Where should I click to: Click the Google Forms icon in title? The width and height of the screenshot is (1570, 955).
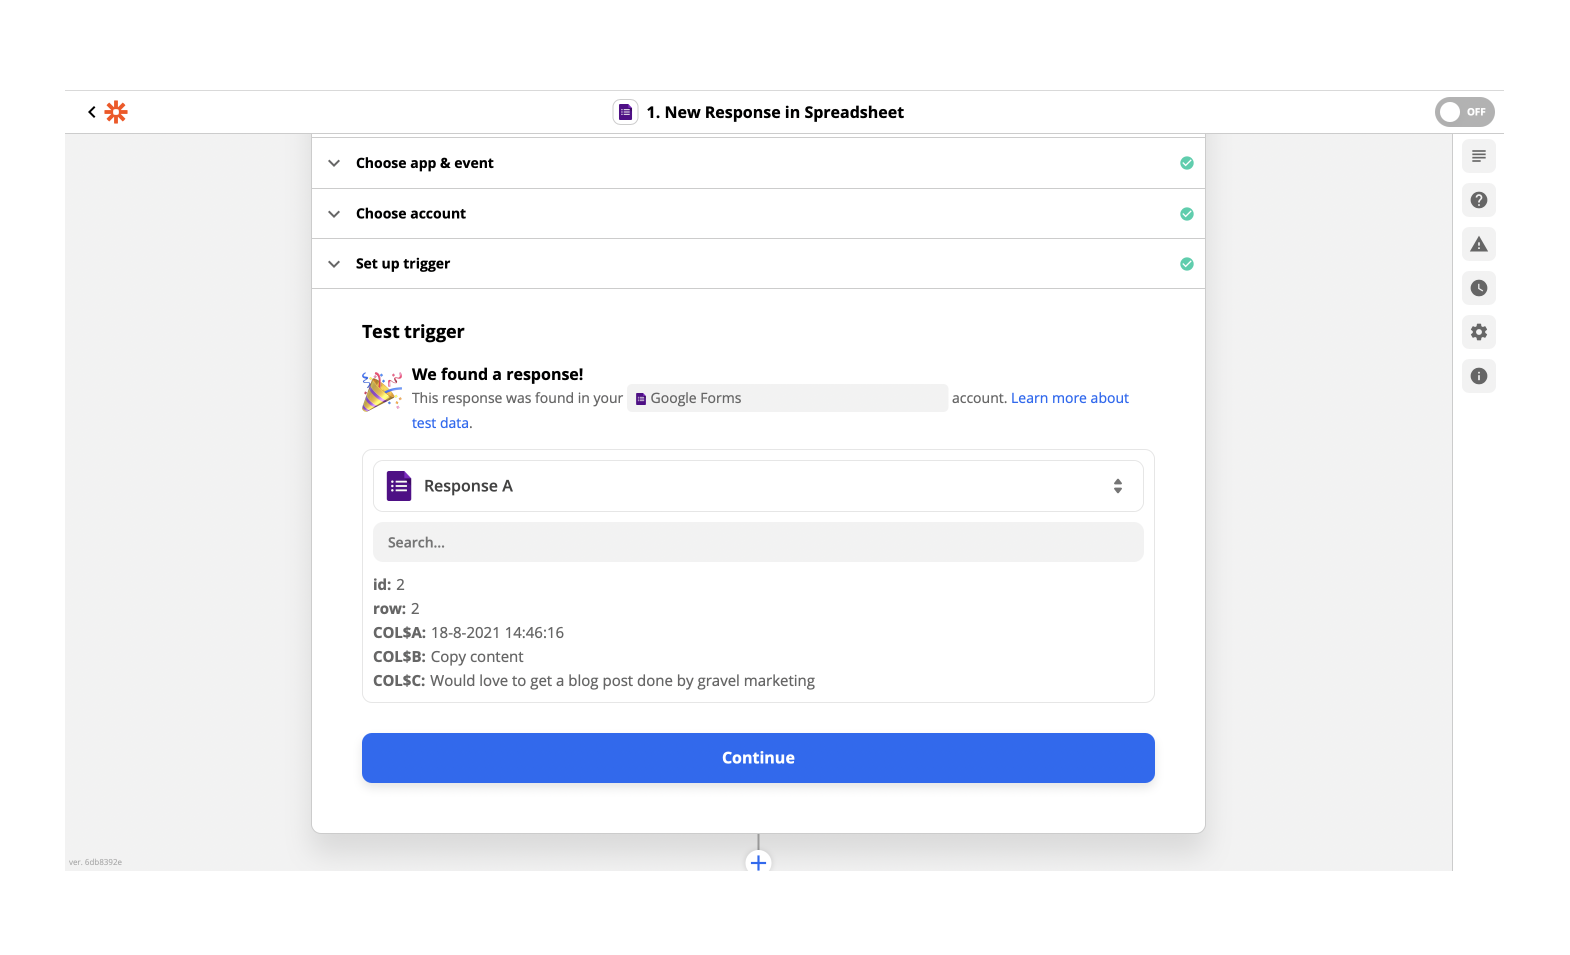pos(625,112)
